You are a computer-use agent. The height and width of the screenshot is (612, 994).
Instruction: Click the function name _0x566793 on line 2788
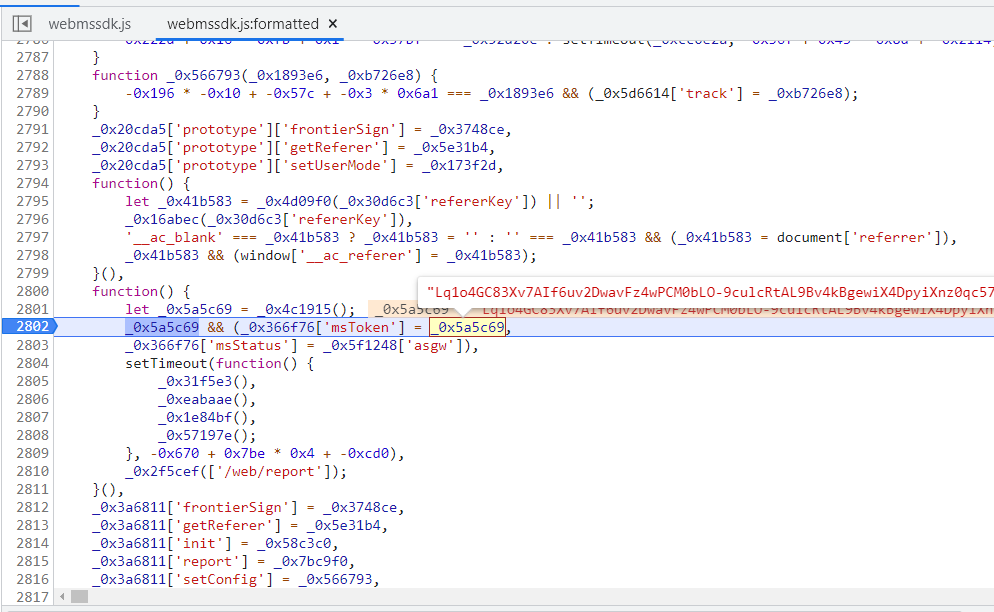click(x=203, y=75)
